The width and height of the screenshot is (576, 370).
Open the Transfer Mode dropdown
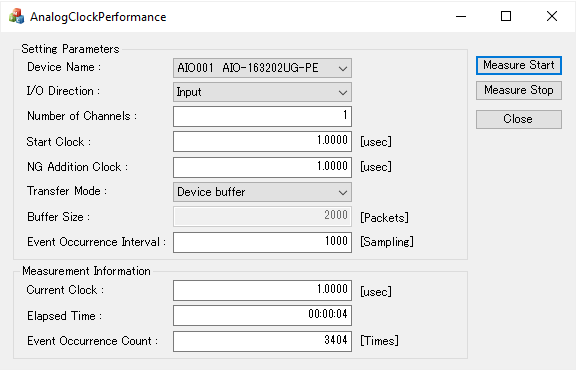(262, 192)
